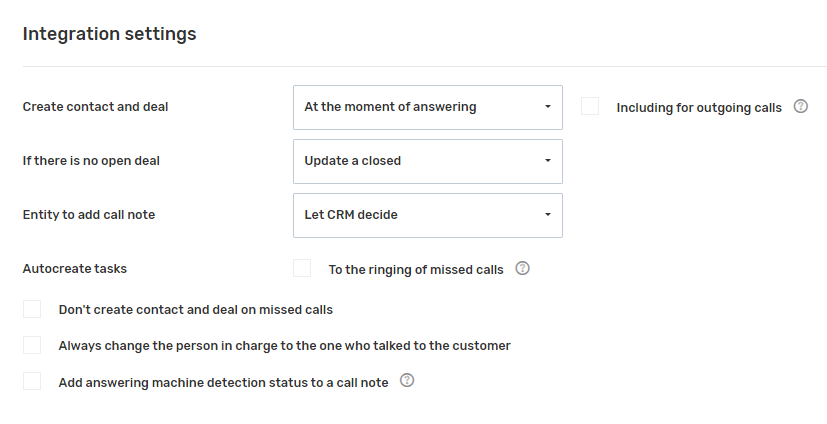
Task: Click the 'Entity to add call note' label
Action: tap(89, 215)
